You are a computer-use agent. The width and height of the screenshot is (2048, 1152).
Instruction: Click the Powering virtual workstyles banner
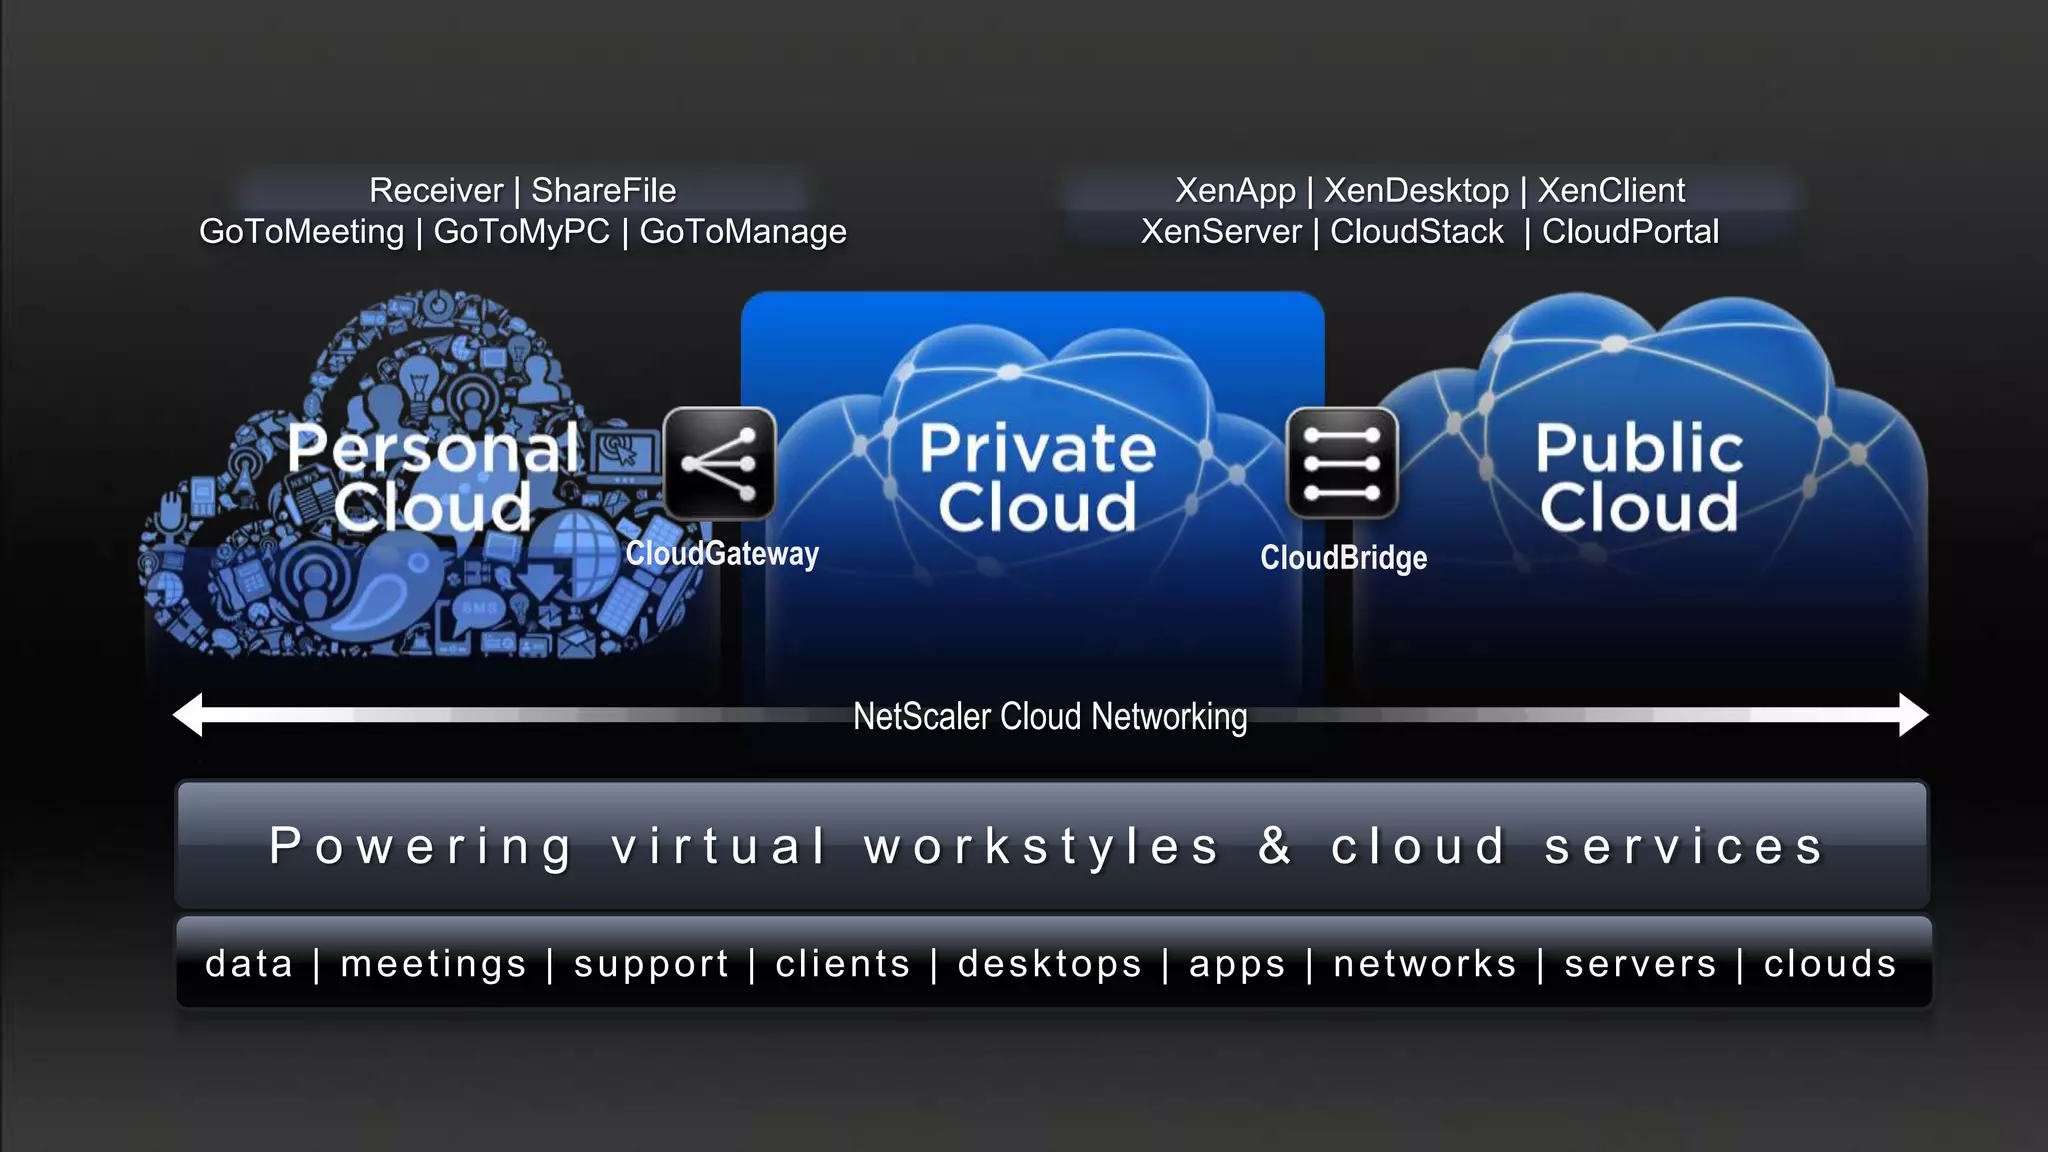click(x=1052, y=845)
